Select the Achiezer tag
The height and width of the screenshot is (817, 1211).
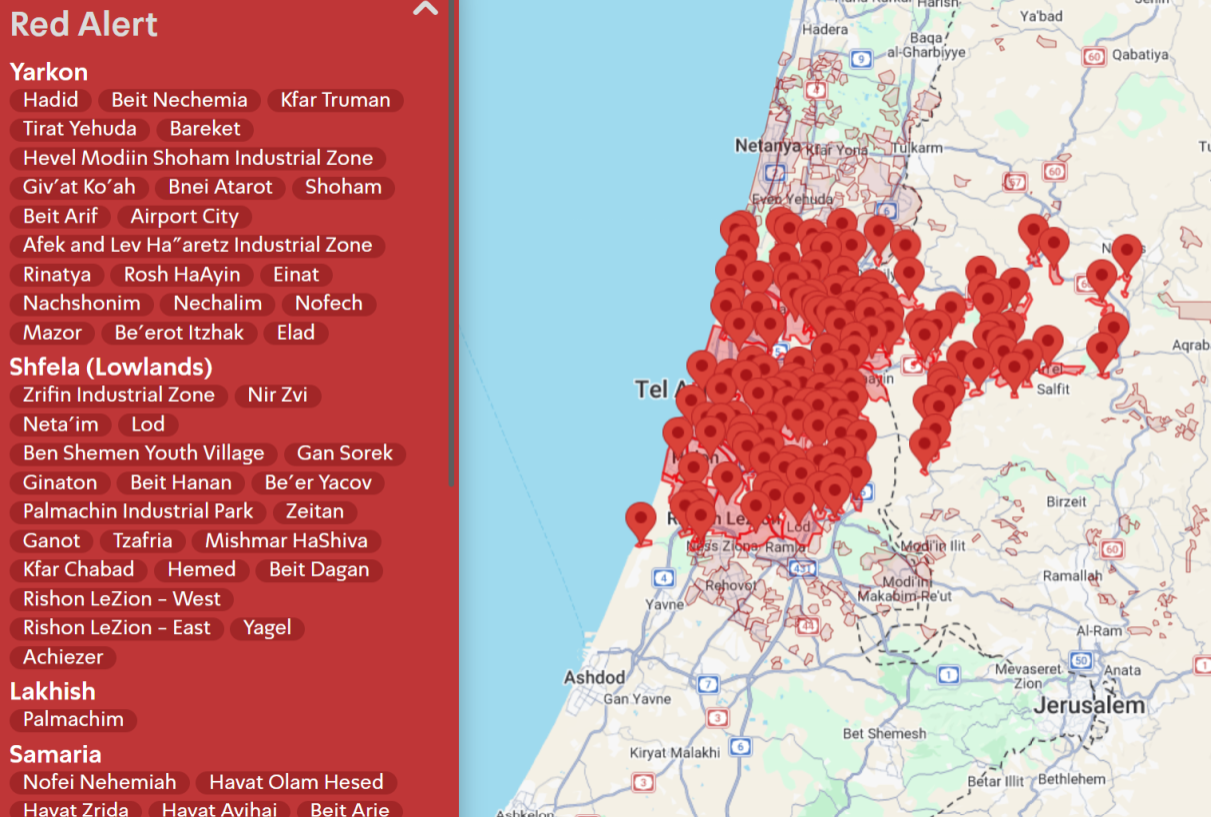[64, 656]
